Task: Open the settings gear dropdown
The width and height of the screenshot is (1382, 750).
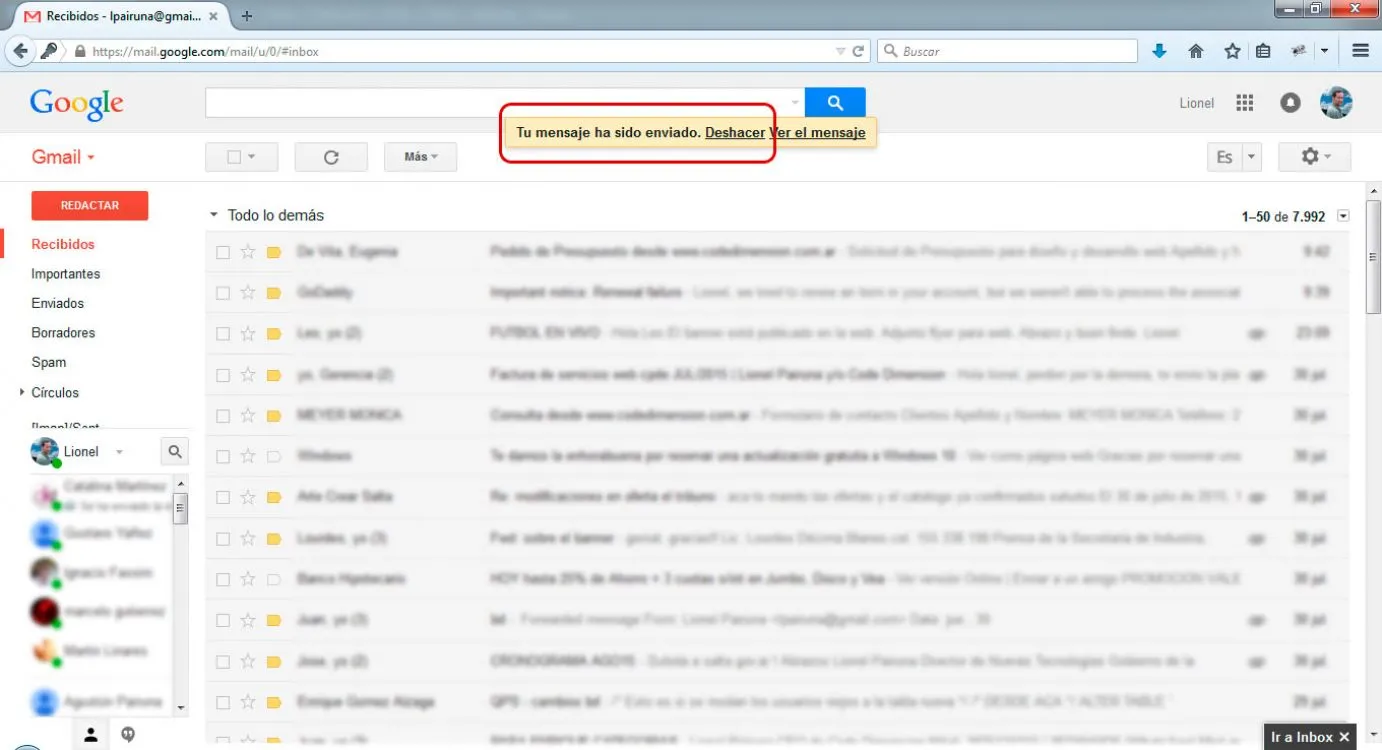Action: pyautogui.click(x=1313, y=157)
